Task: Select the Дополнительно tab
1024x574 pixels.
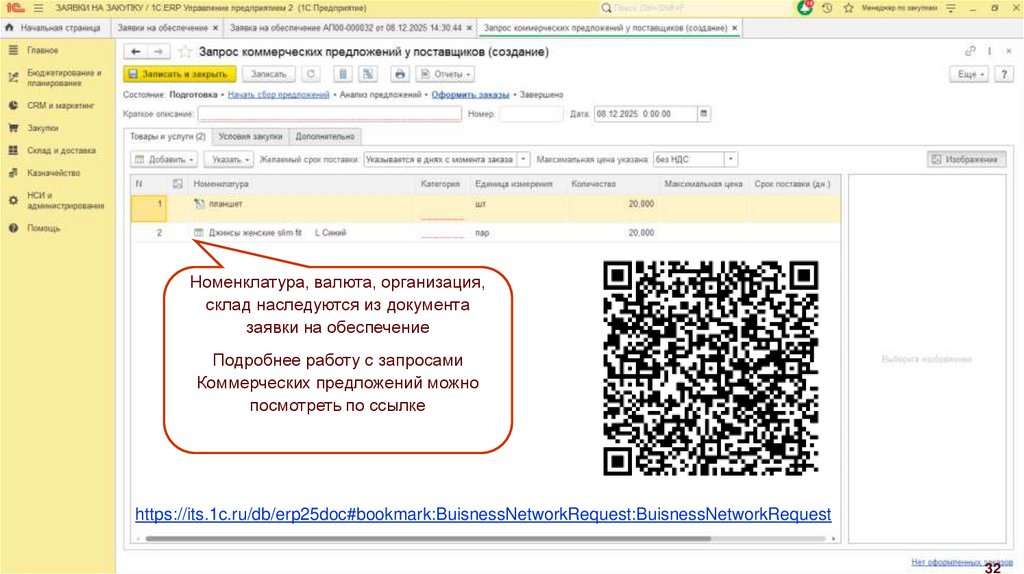Action: tap(325, 136)
